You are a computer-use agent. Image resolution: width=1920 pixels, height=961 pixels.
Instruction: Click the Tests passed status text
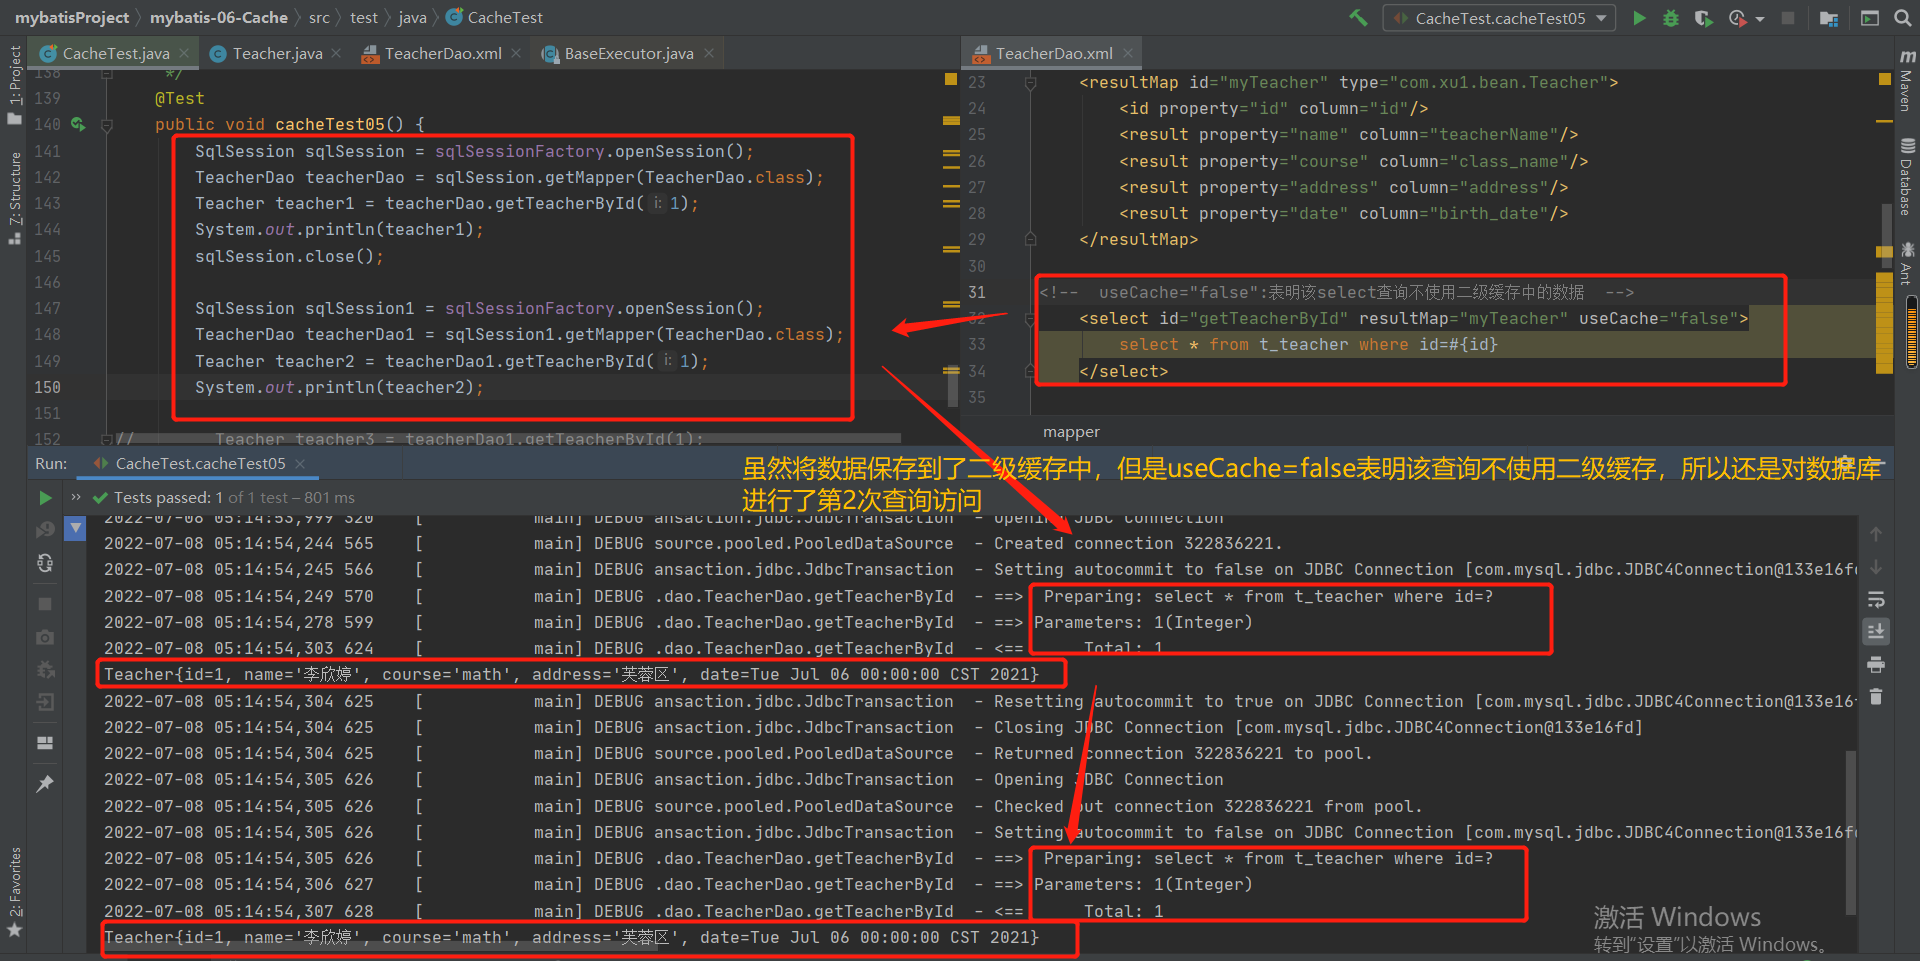[234, 497]
